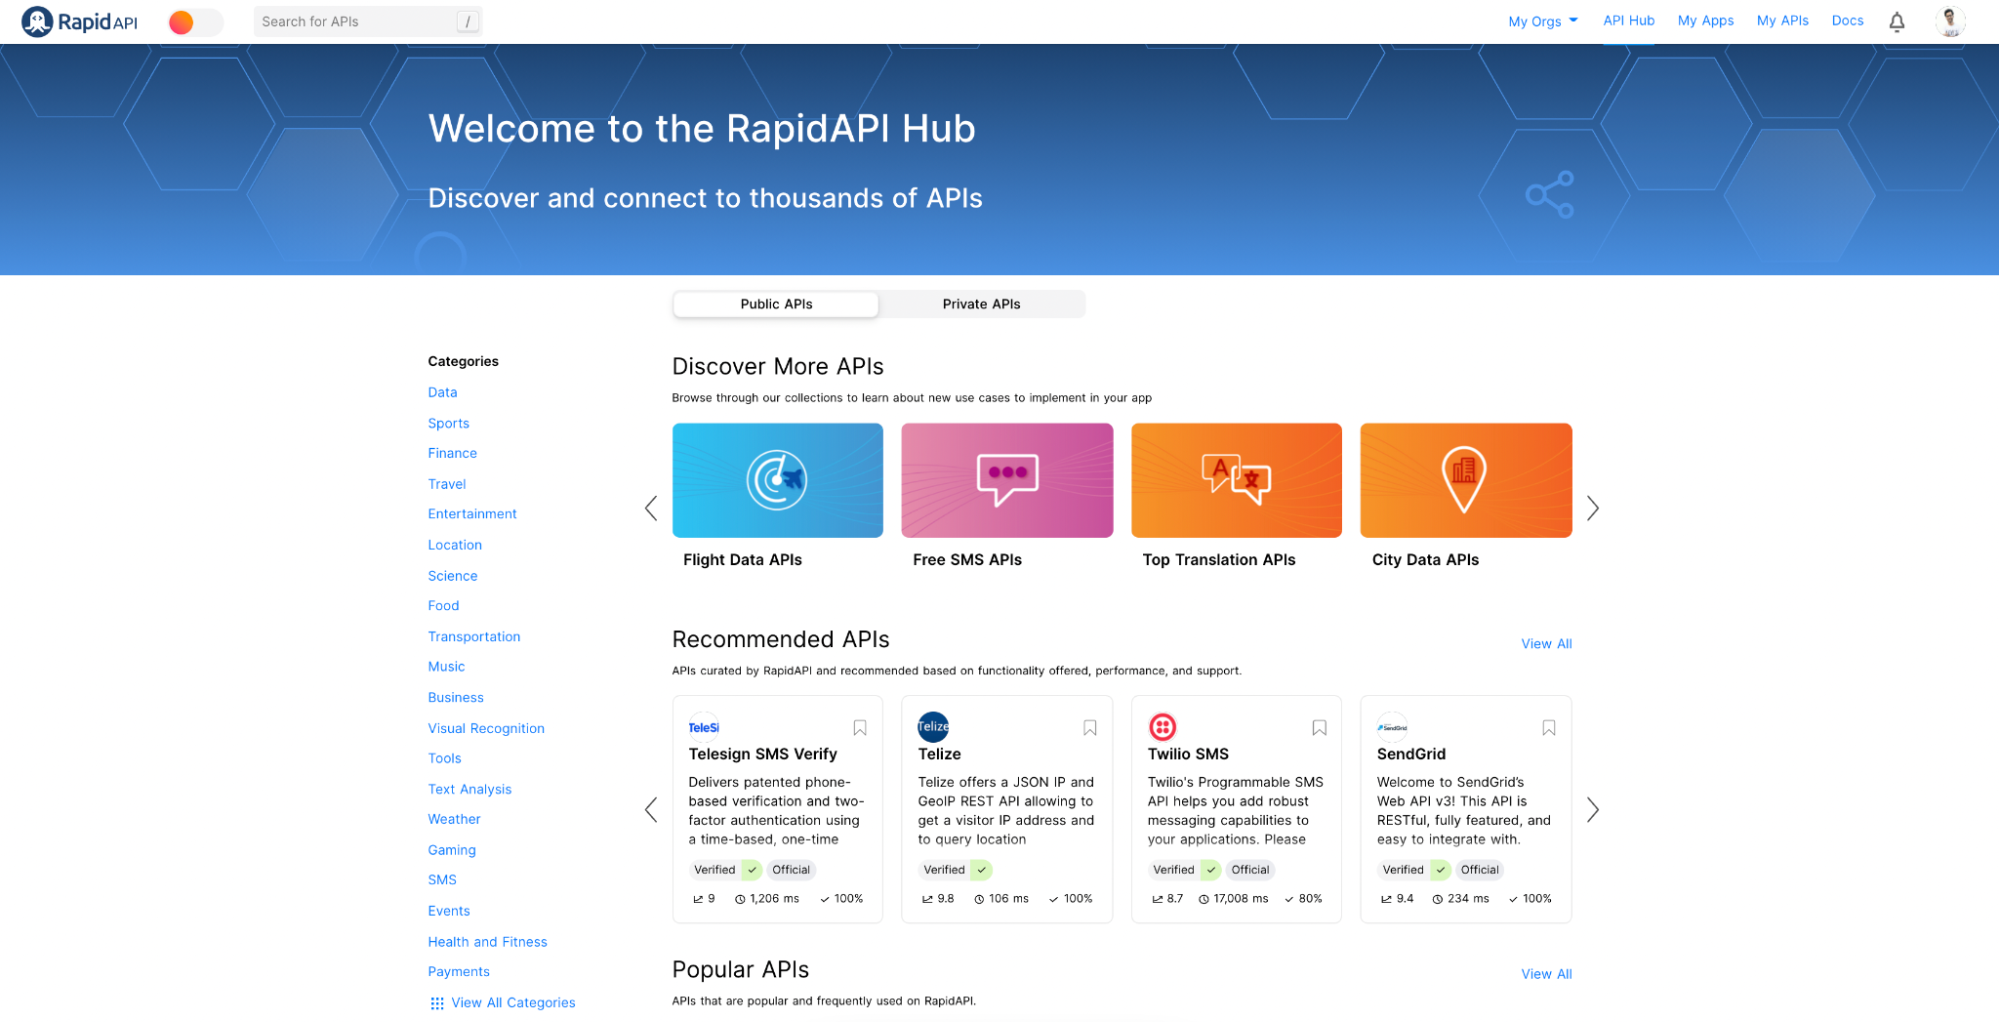
Task: Open the Transportation category
Action: pyautogui.click(x=474, y=637)
